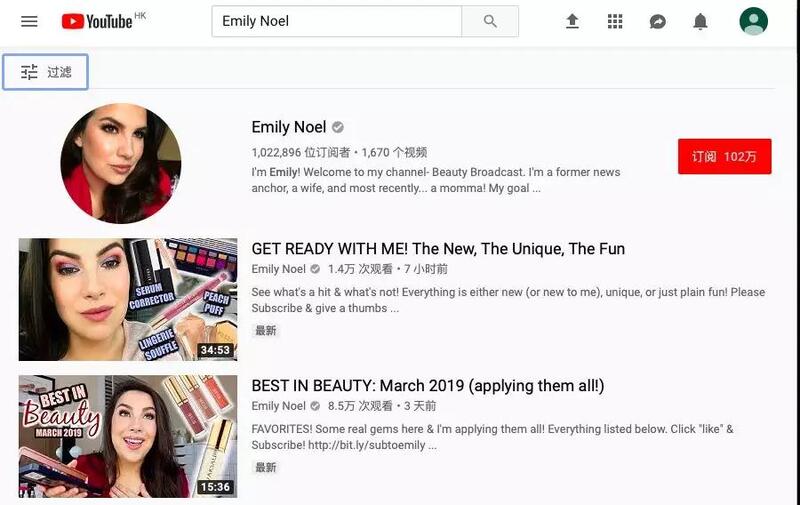
Task: Open Emily Noel channel profile picture
Action: pyautogui.click(x=121, y=163)
